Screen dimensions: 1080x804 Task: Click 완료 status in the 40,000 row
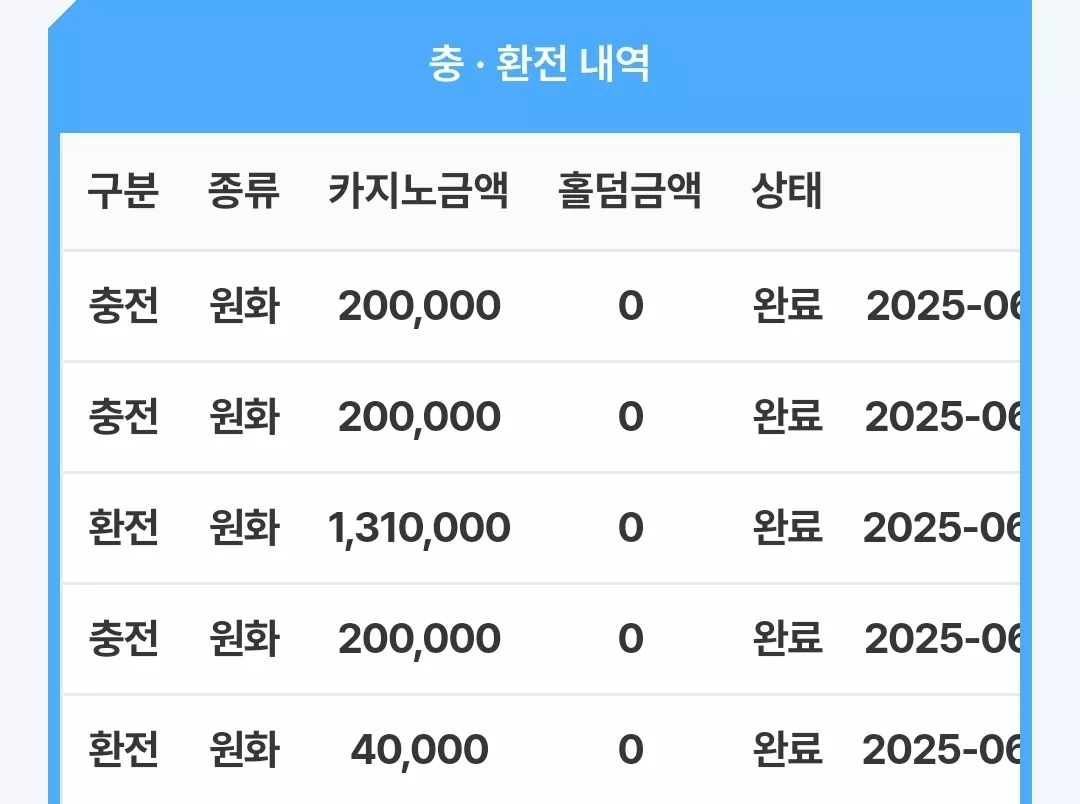787,750
